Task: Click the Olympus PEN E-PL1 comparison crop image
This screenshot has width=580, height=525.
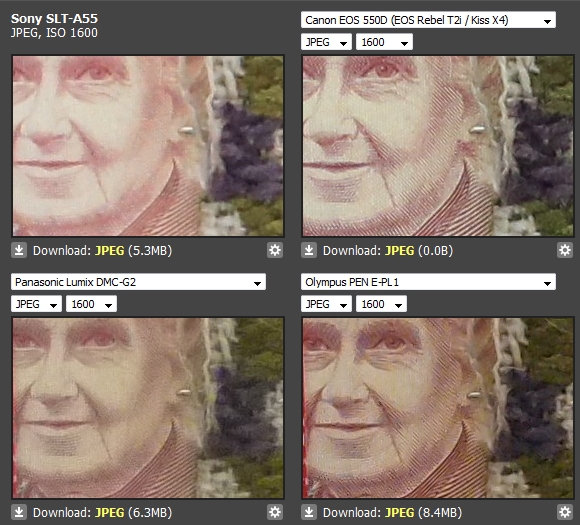Action: tap(438, 408)
